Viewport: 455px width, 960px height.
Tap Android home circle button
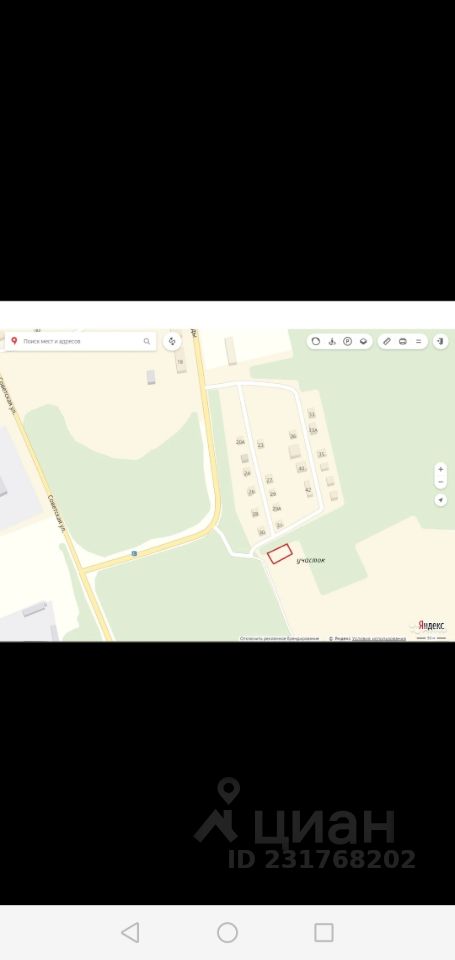227,932
